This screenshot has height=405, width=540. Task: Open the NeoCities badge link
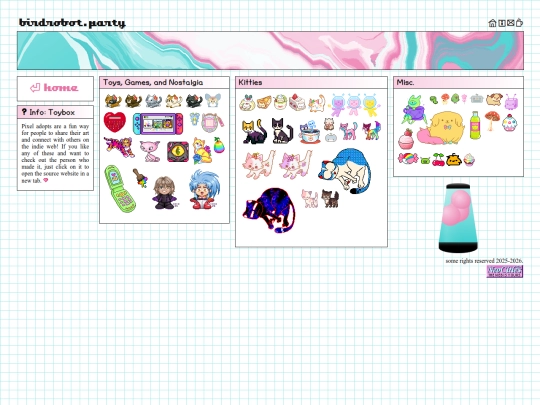click(x=505, y=271)
